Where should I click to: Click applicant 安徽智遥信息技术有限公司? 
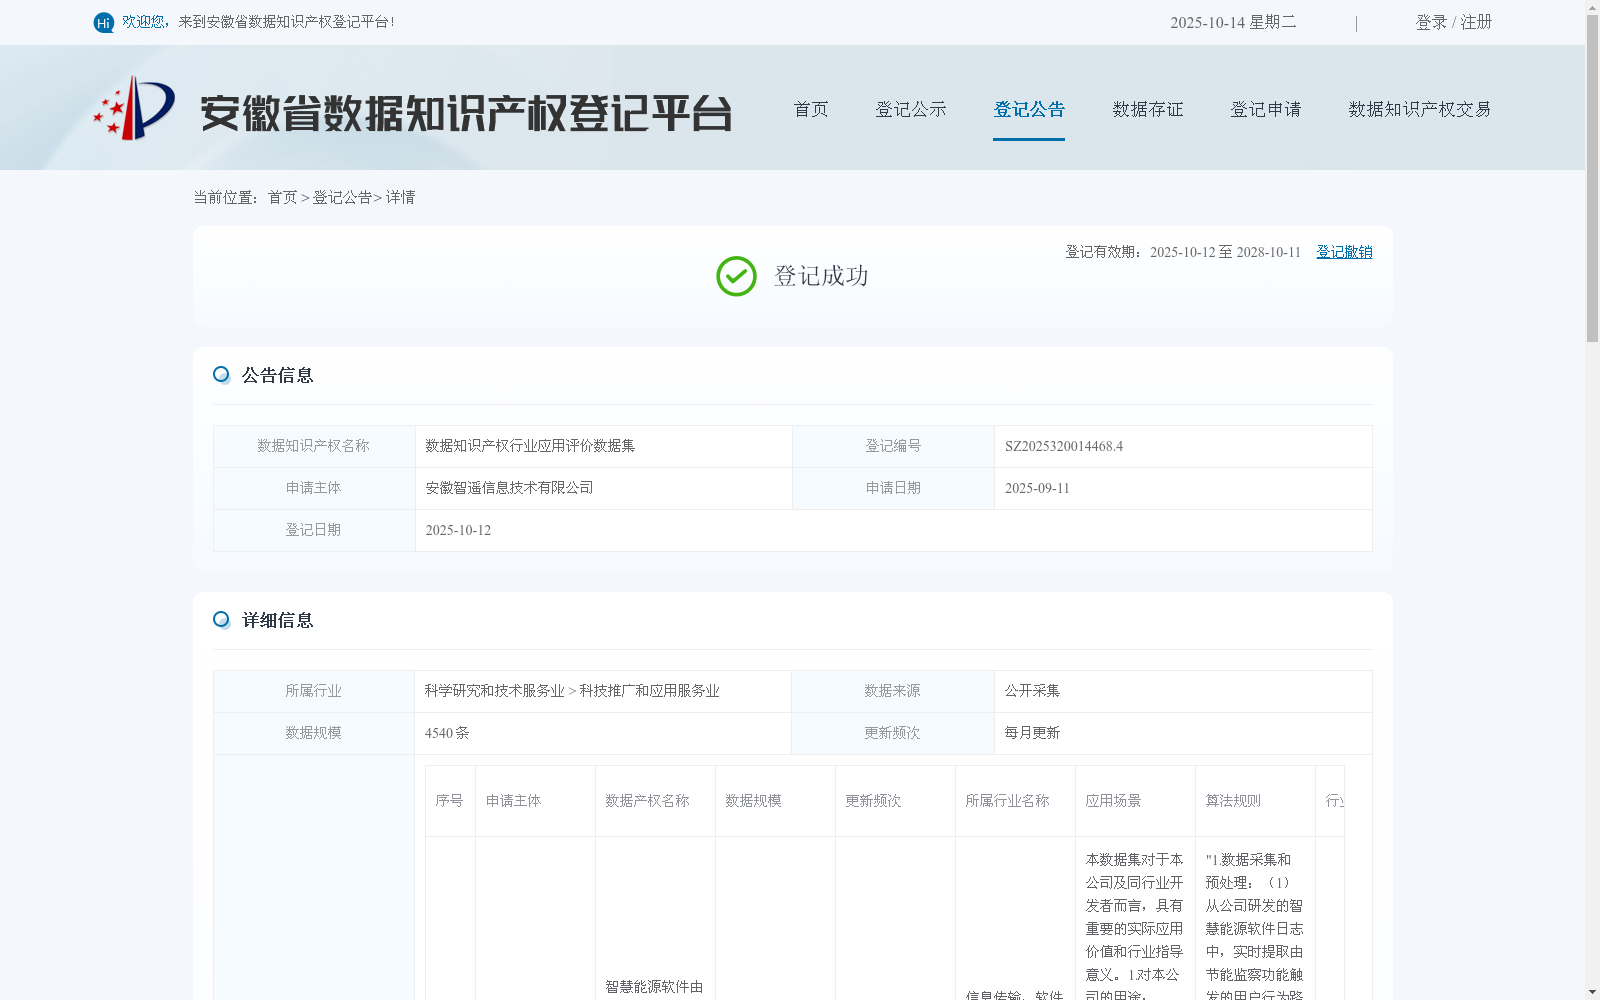coord(509,488)
